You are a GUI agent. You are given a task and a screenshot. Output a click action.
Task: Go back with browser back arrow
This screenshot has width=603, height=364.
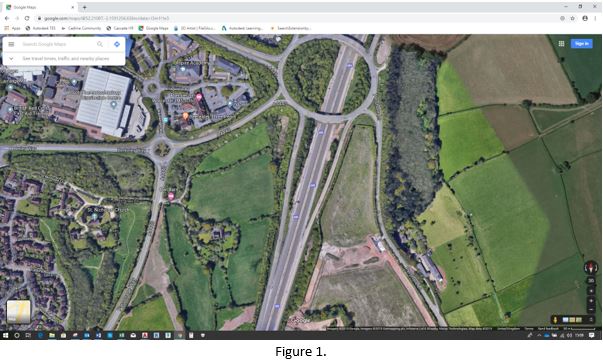[7, 18]
